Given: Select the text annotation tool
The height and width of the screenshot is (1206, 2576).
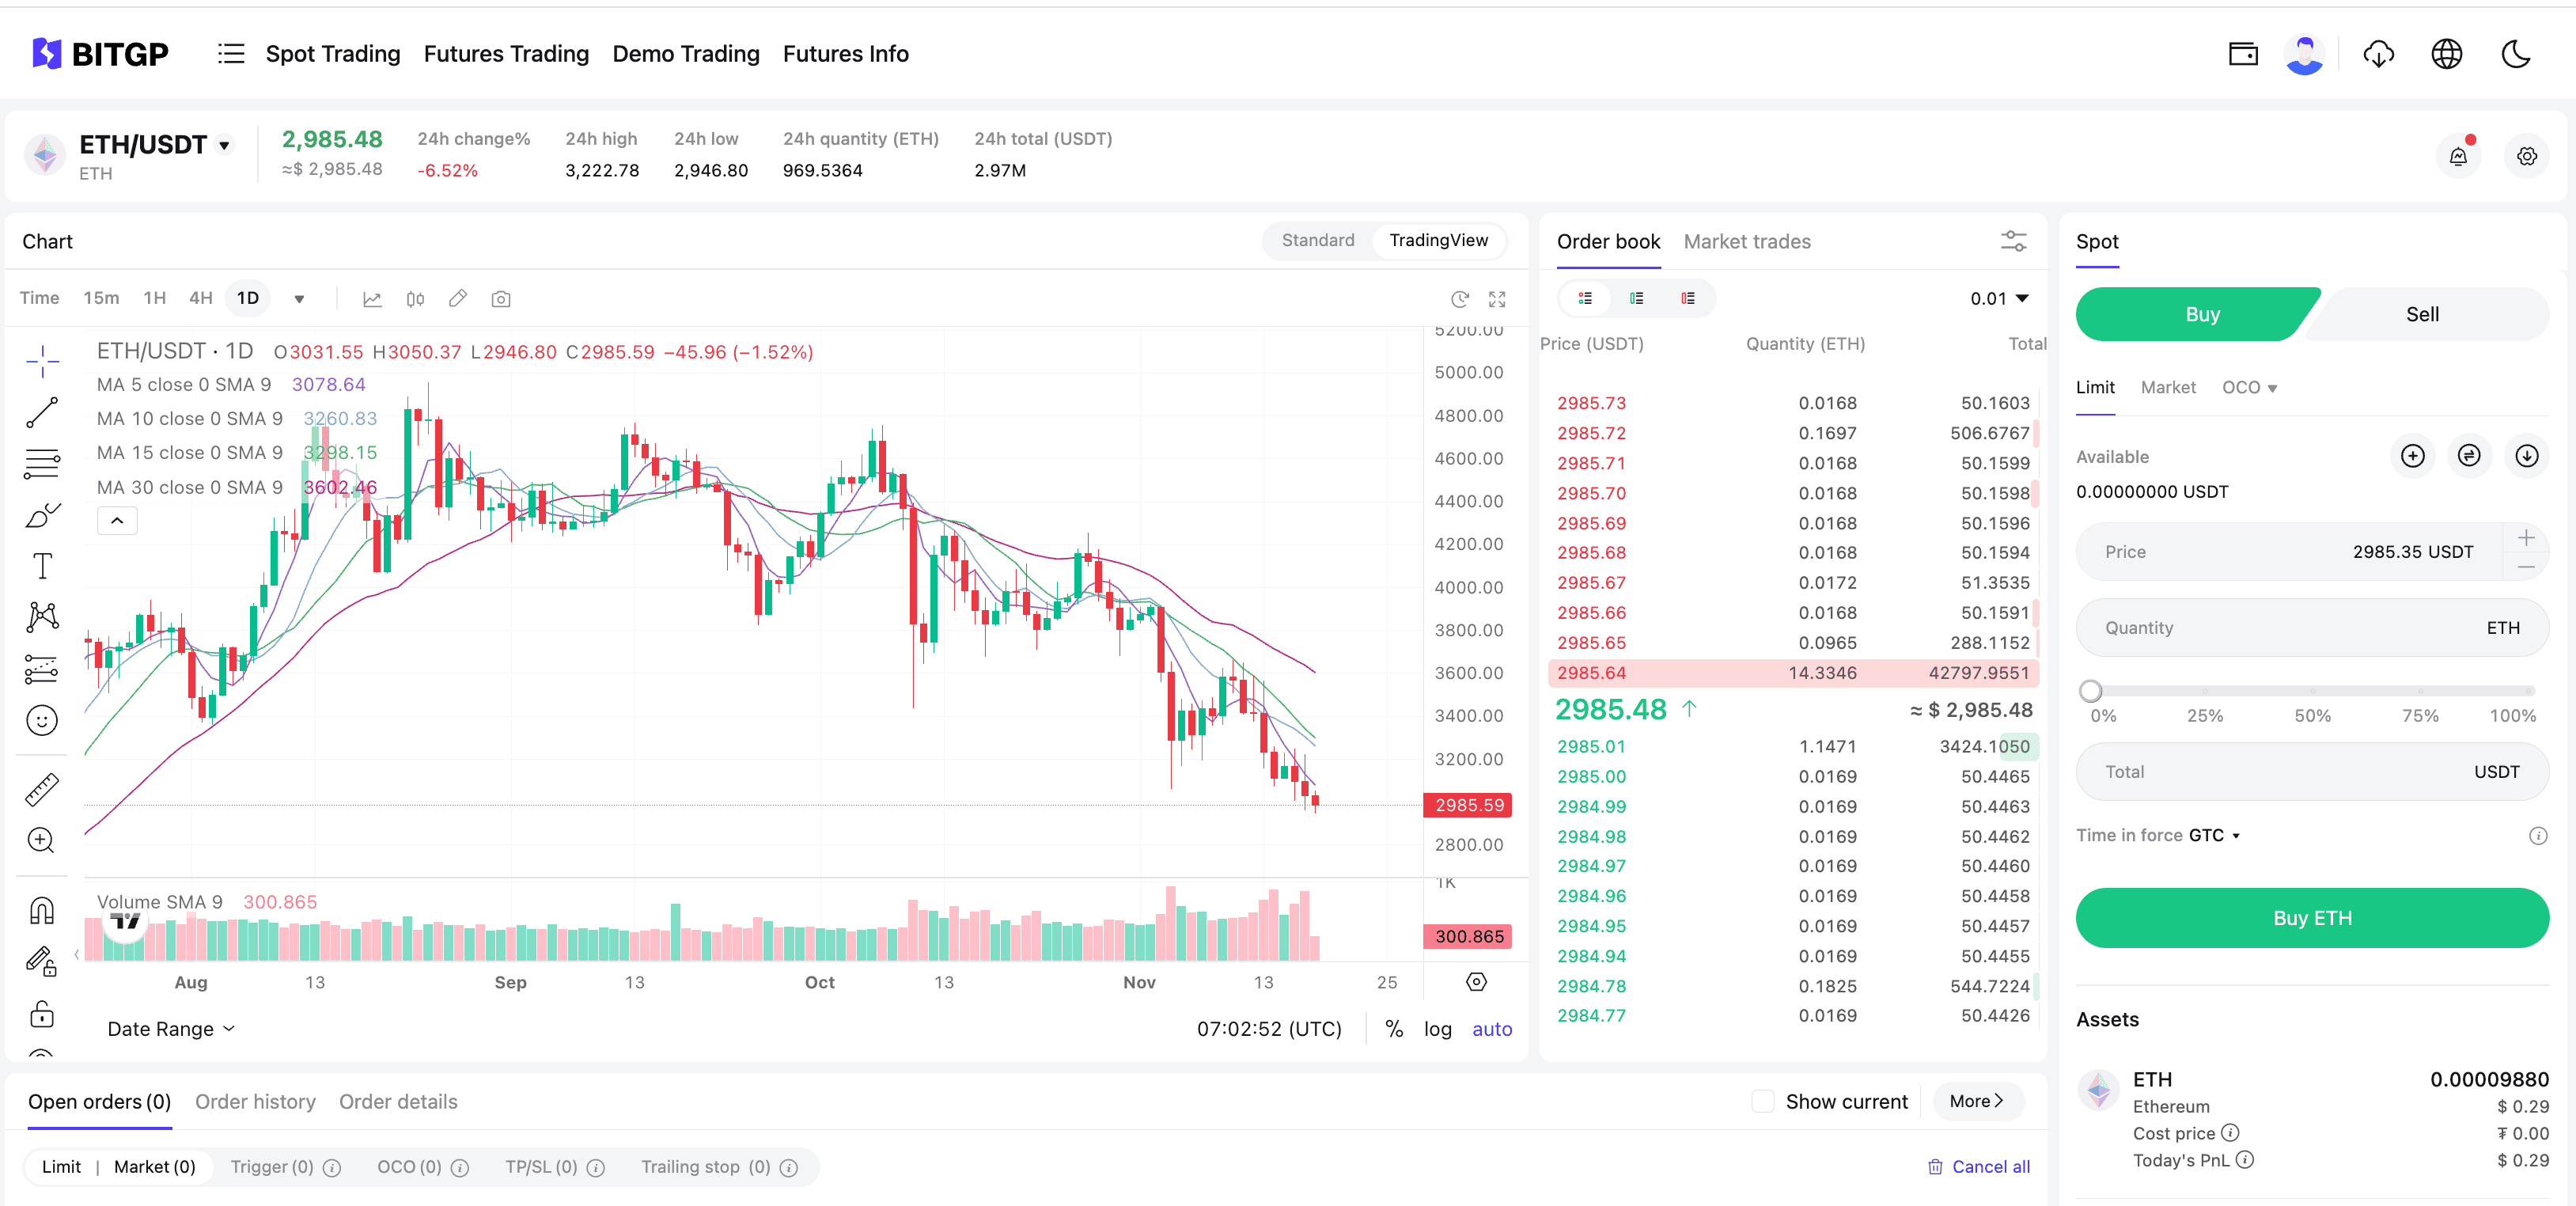Looking at the screenshot, I should click(x=41, y=565).
